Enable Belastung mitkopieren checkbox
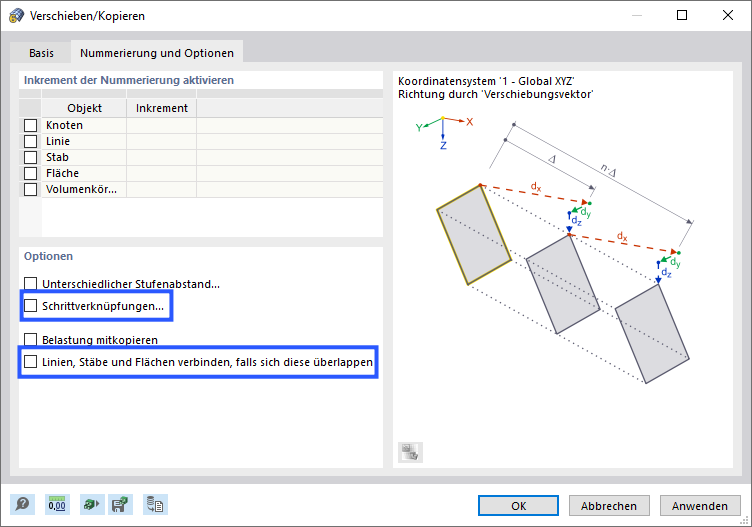Image resolution: width=752 pixels, height=527 pixels. click(x=31, y=340)
